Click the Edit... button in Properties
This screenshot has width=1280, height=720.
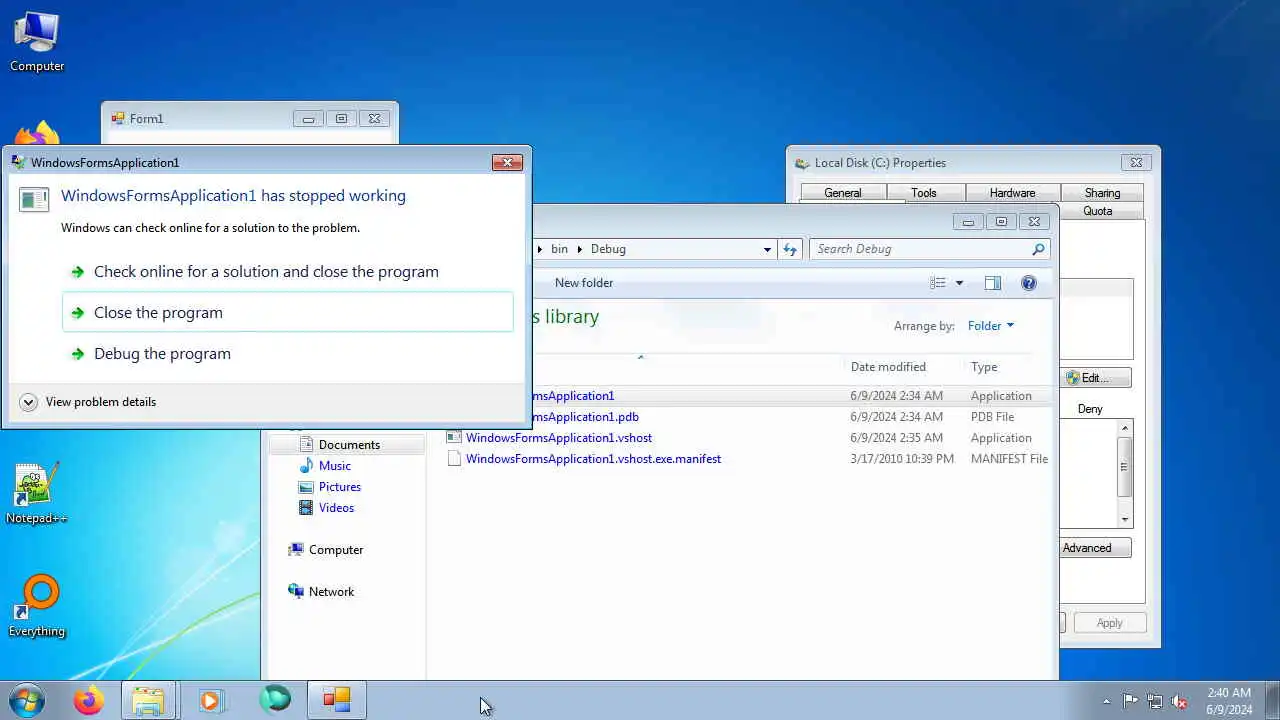coord(1096,378)
